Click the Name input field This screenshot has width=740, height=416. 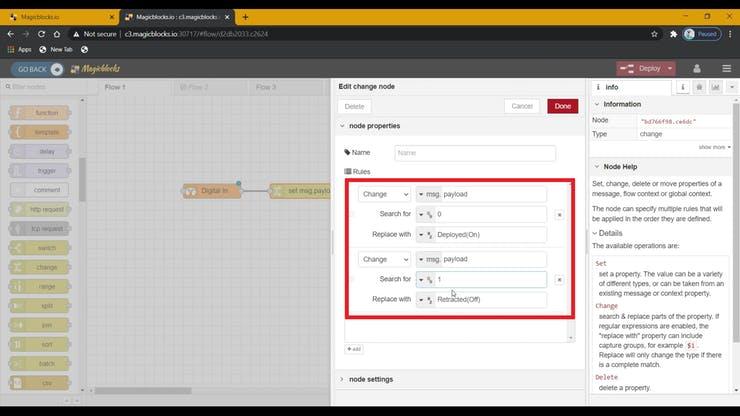pyautogui.click(x=474, y=153)
